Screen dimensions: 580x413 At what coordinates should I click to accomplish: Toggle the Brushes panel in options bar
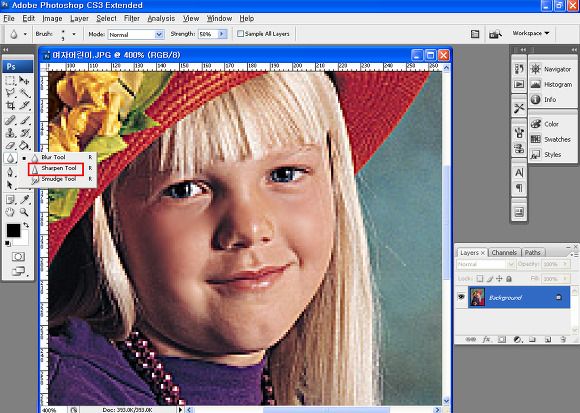475,34
